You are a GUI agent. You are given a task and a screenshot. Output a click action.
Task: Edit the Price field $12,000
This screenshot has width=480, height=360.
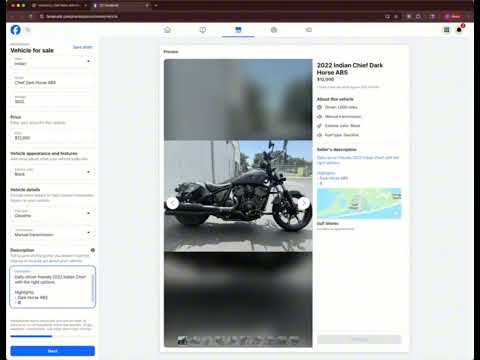pyautogui.click(x=52, y=136)
